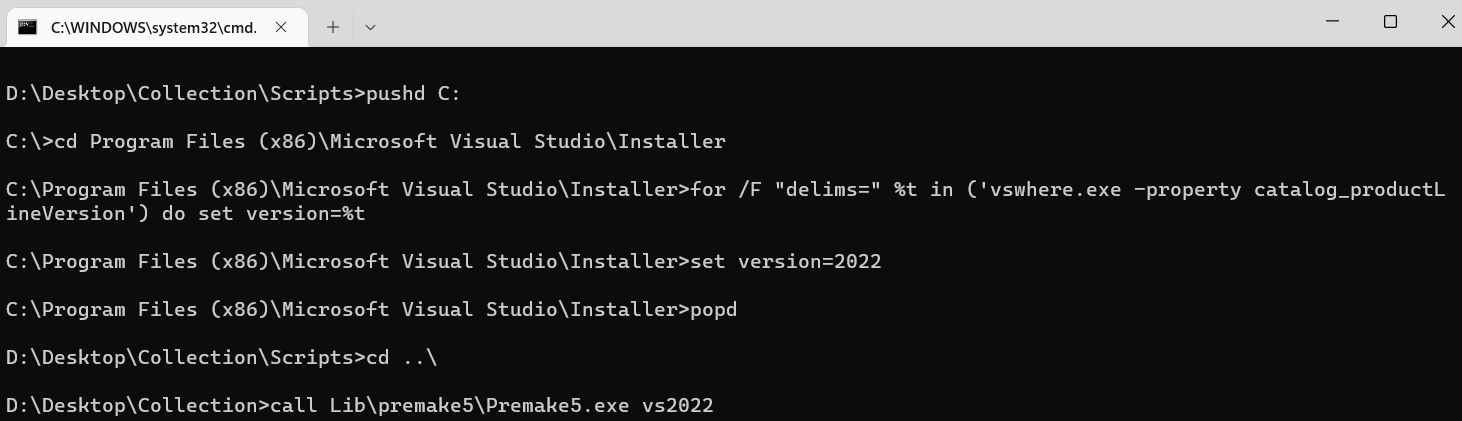Click the first 'D:\Desktop\Collection\Scripts>' prompt
Screen dimensions: 1462x421
point(186,94)
